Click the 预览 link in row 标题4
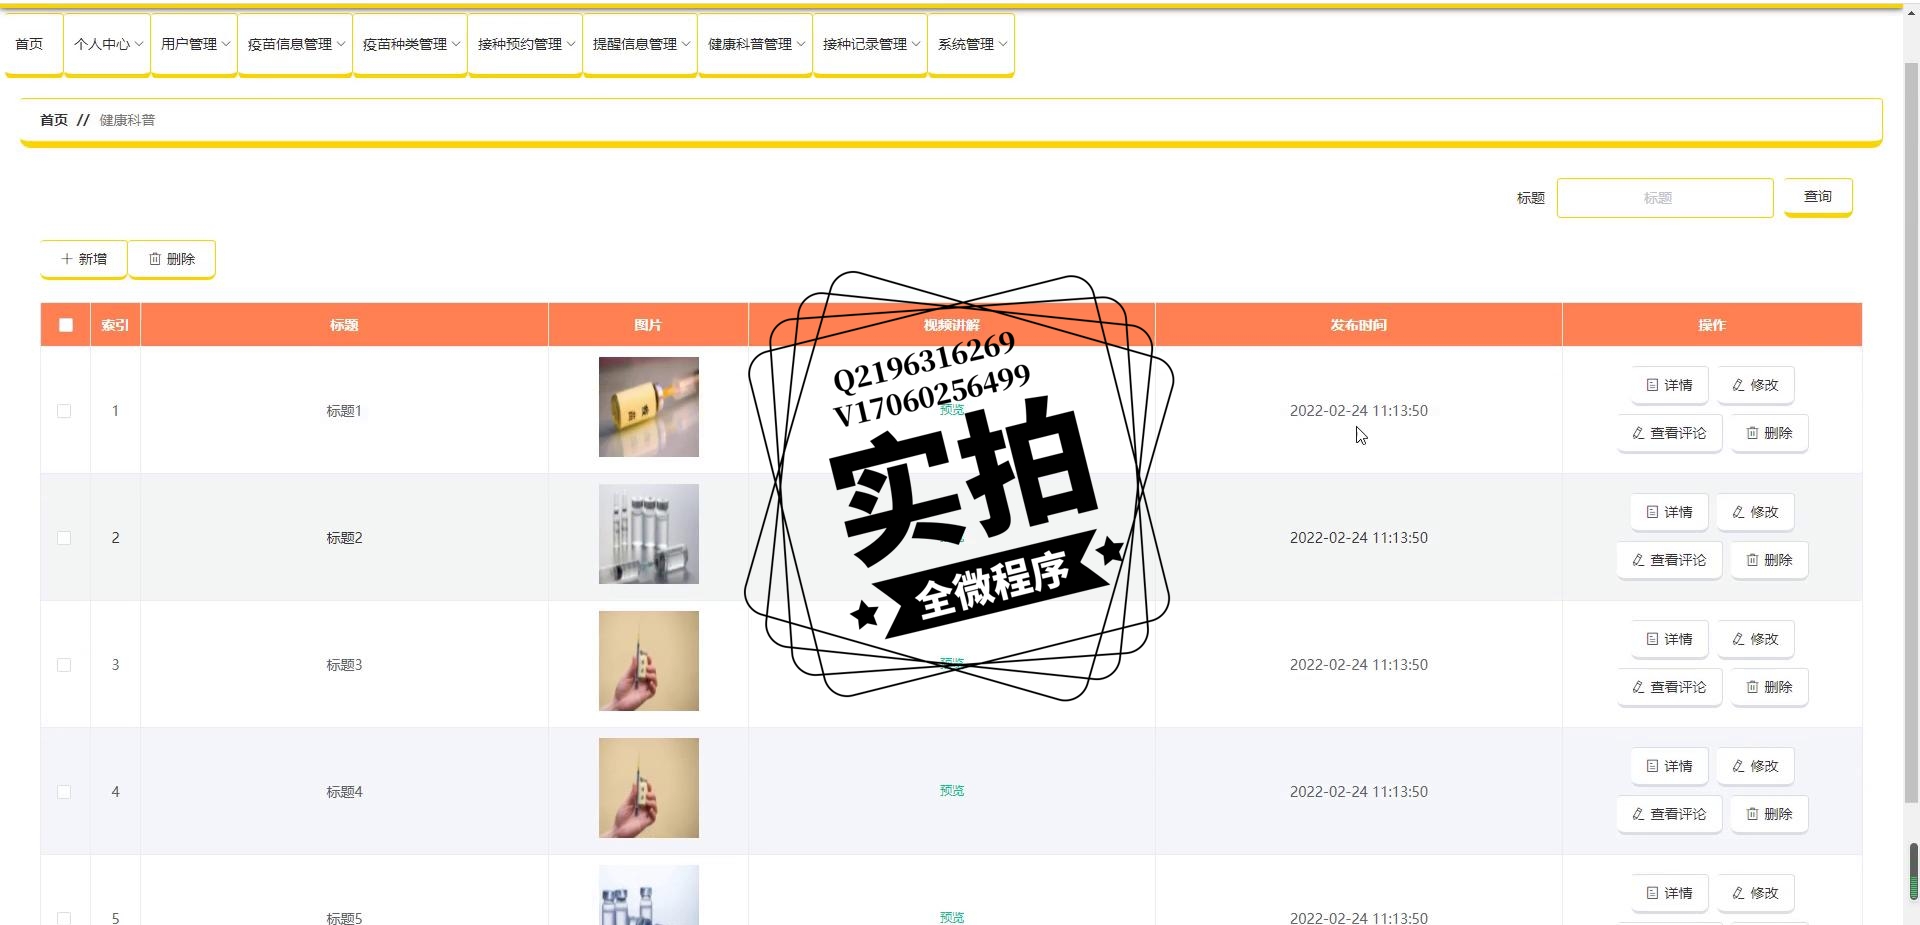The image size is (1920, 925). (952, 791)
